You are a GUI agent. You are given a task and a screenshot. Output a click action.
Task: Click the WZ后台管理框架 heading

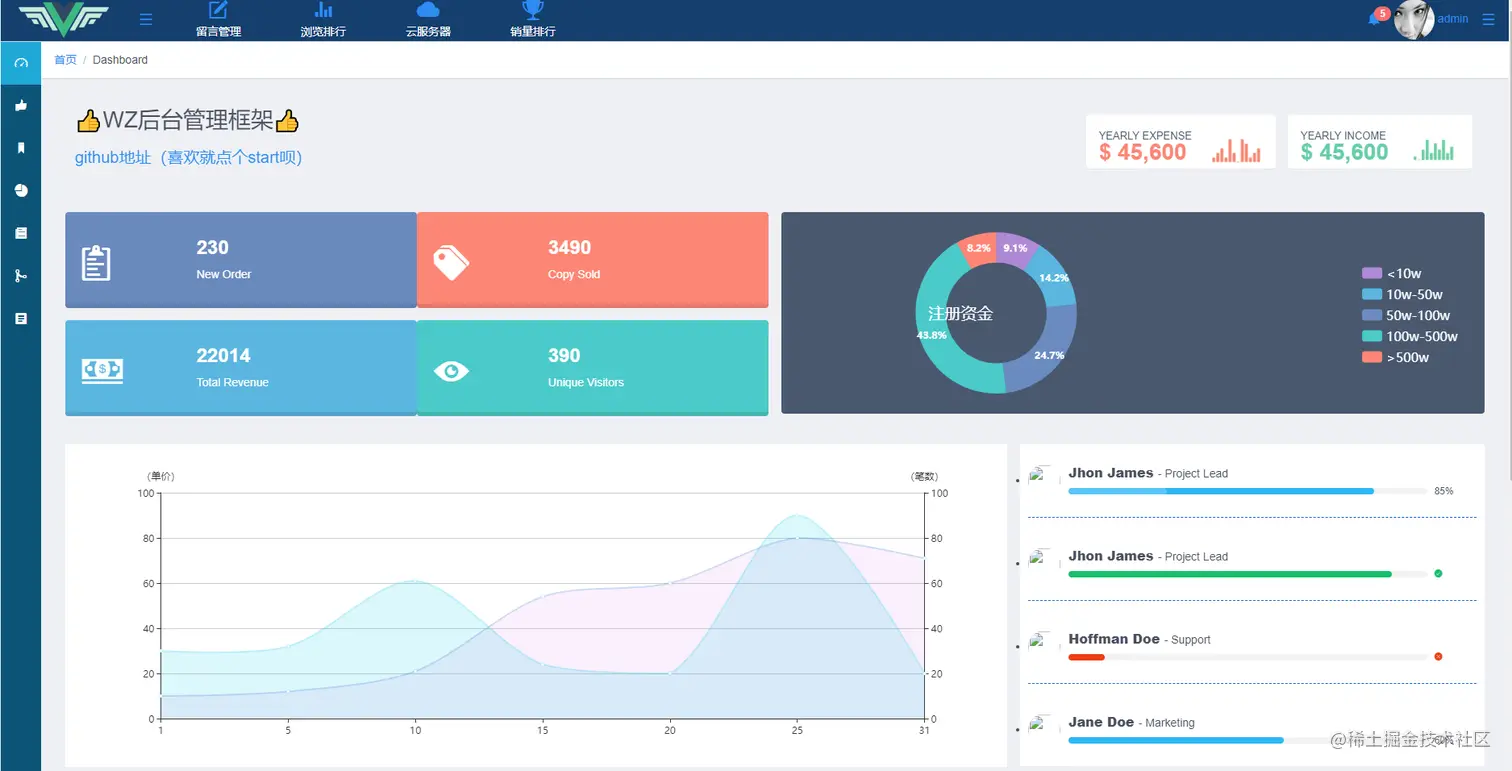point(188,121)
